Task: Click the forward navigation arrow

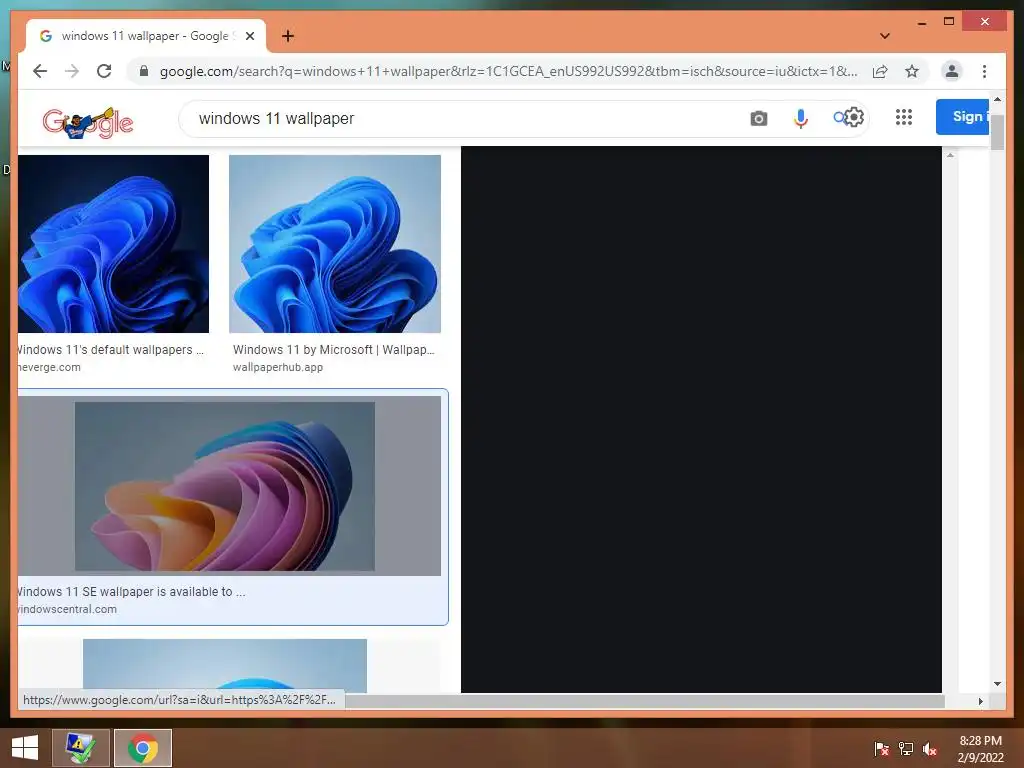Action: pyautogui.click(x=72, y=71)
